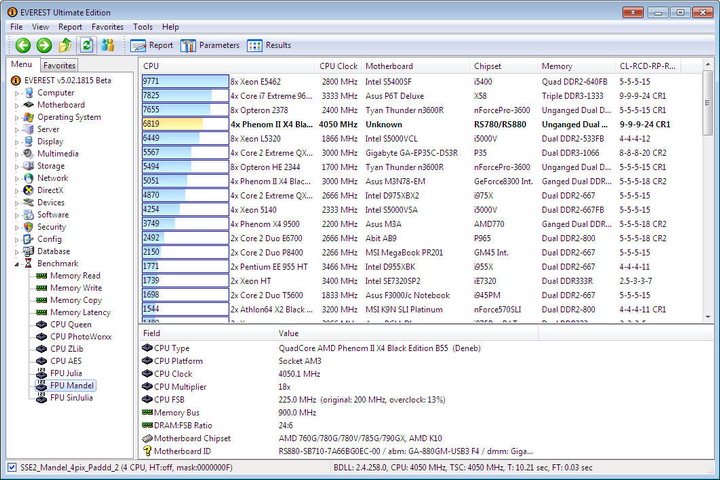Open benchmark Parameters
This screenshot has height=480, width=720.
tap(210, 45)
